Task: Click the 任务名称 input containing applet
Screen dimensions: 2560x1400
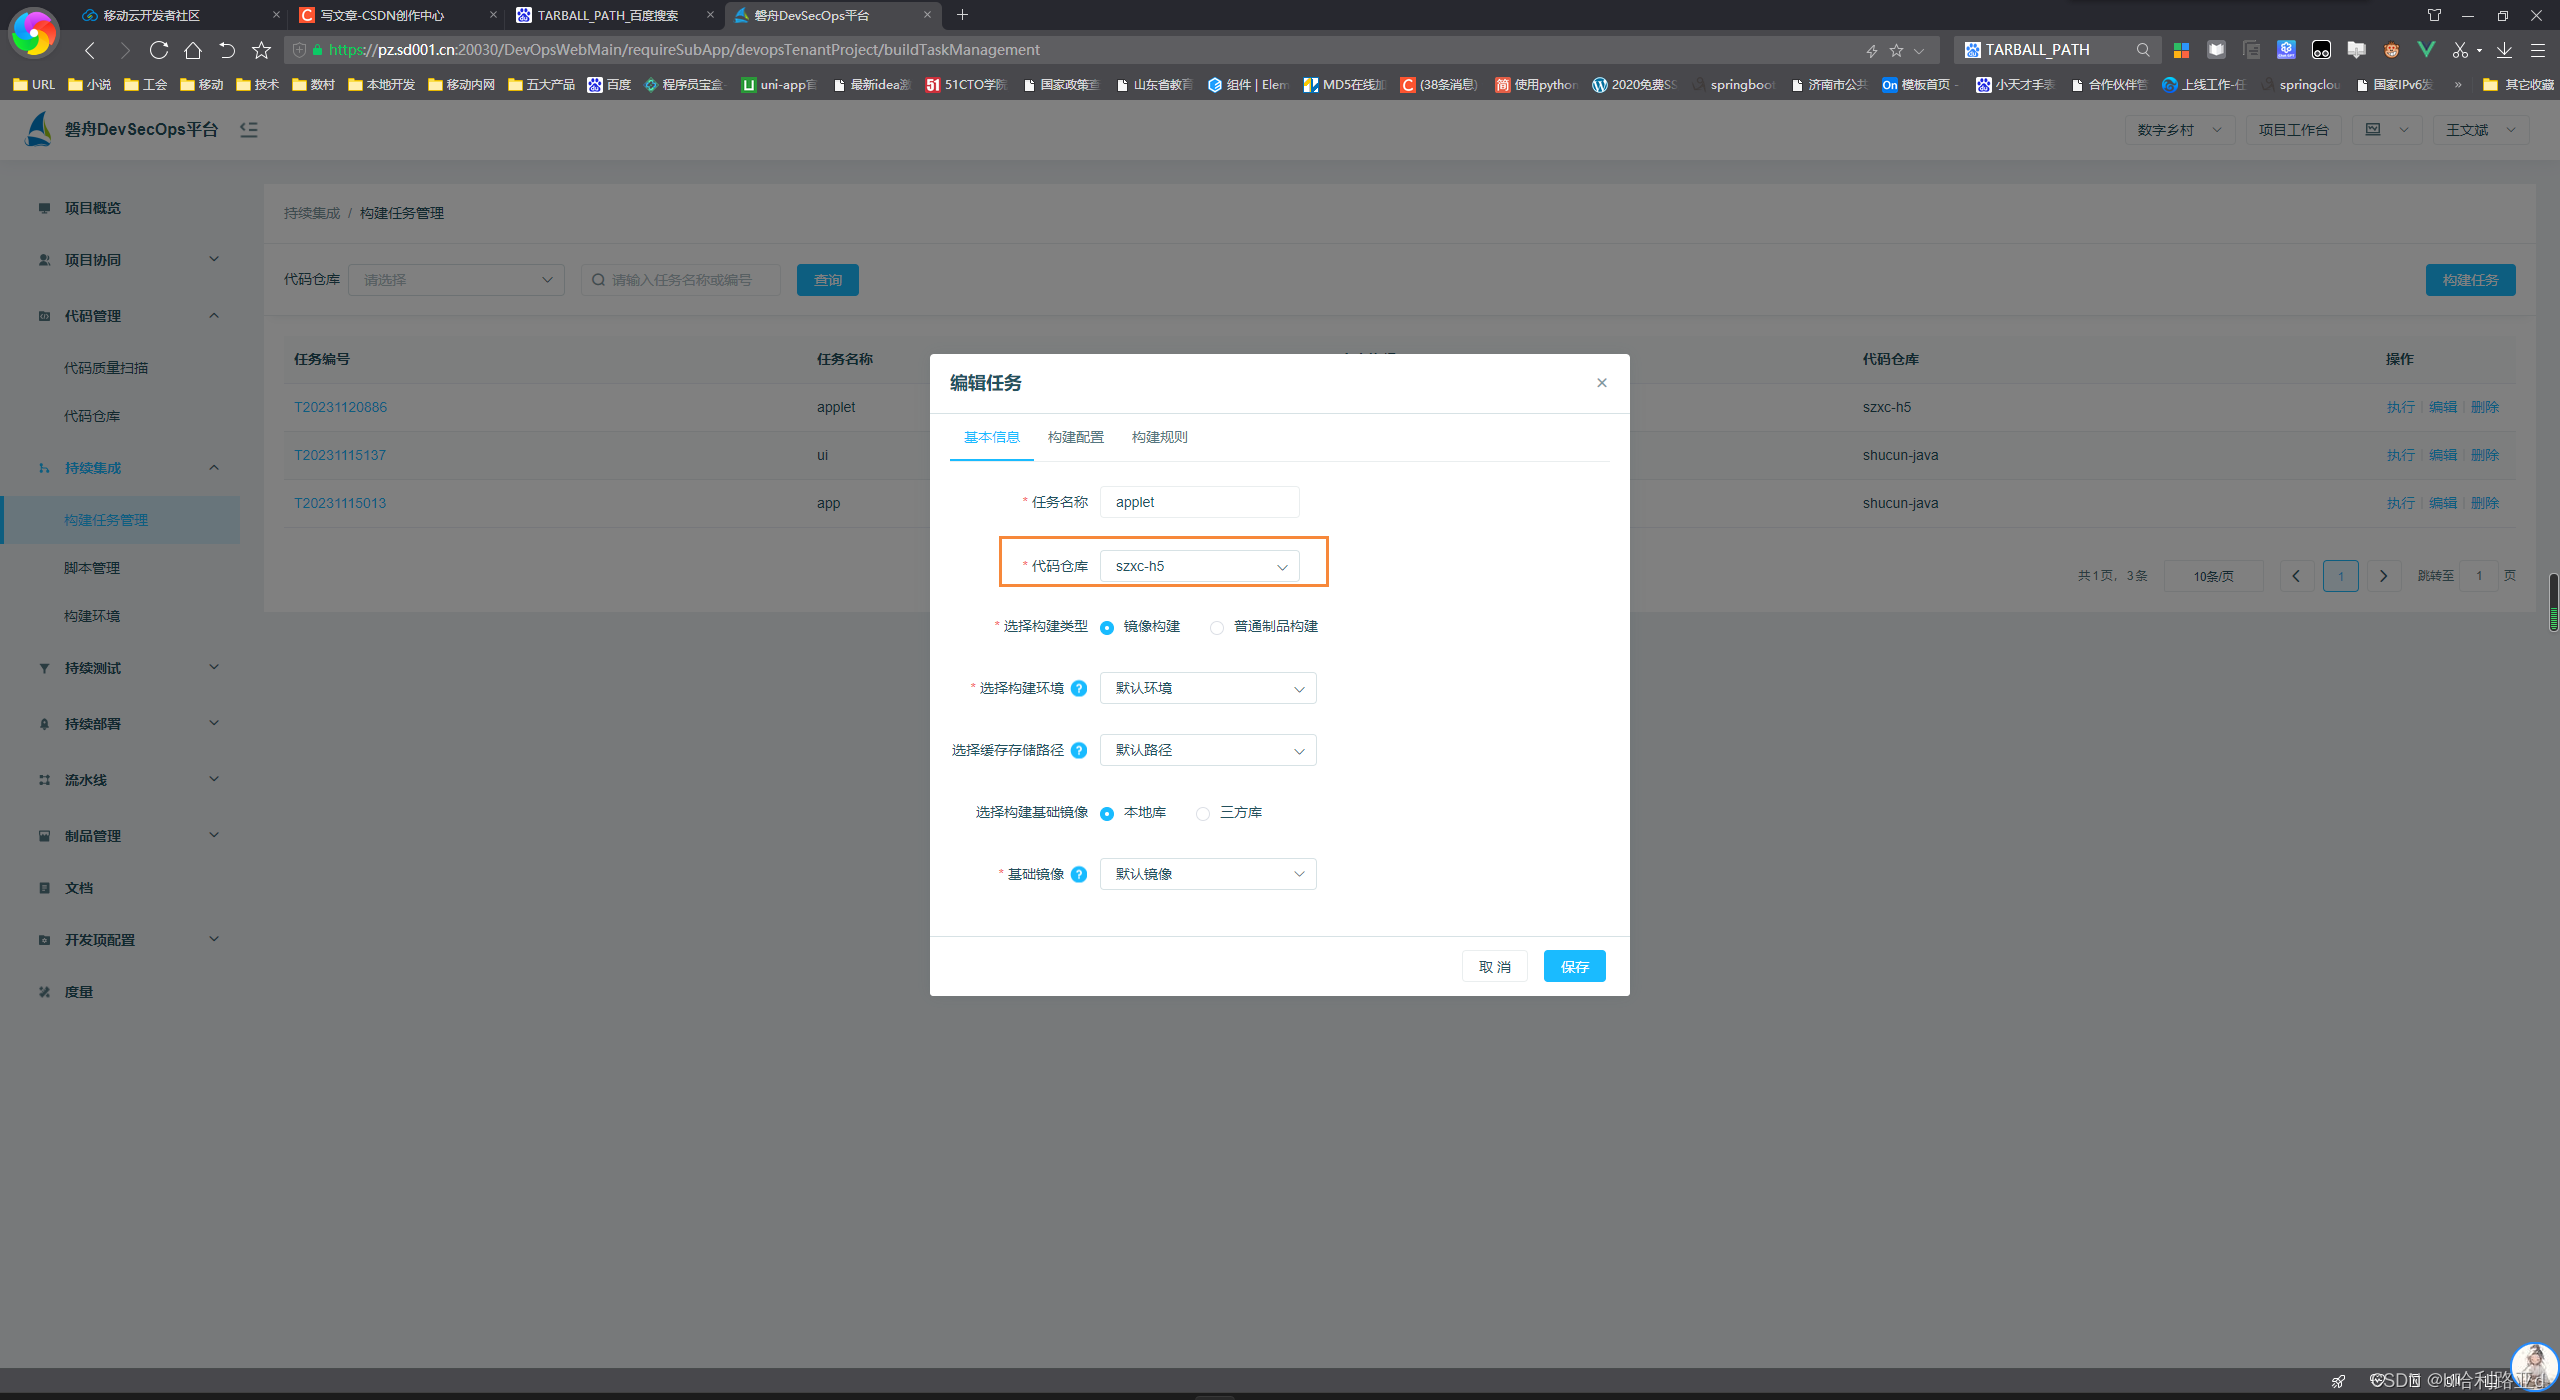Action: [1200, 502]
